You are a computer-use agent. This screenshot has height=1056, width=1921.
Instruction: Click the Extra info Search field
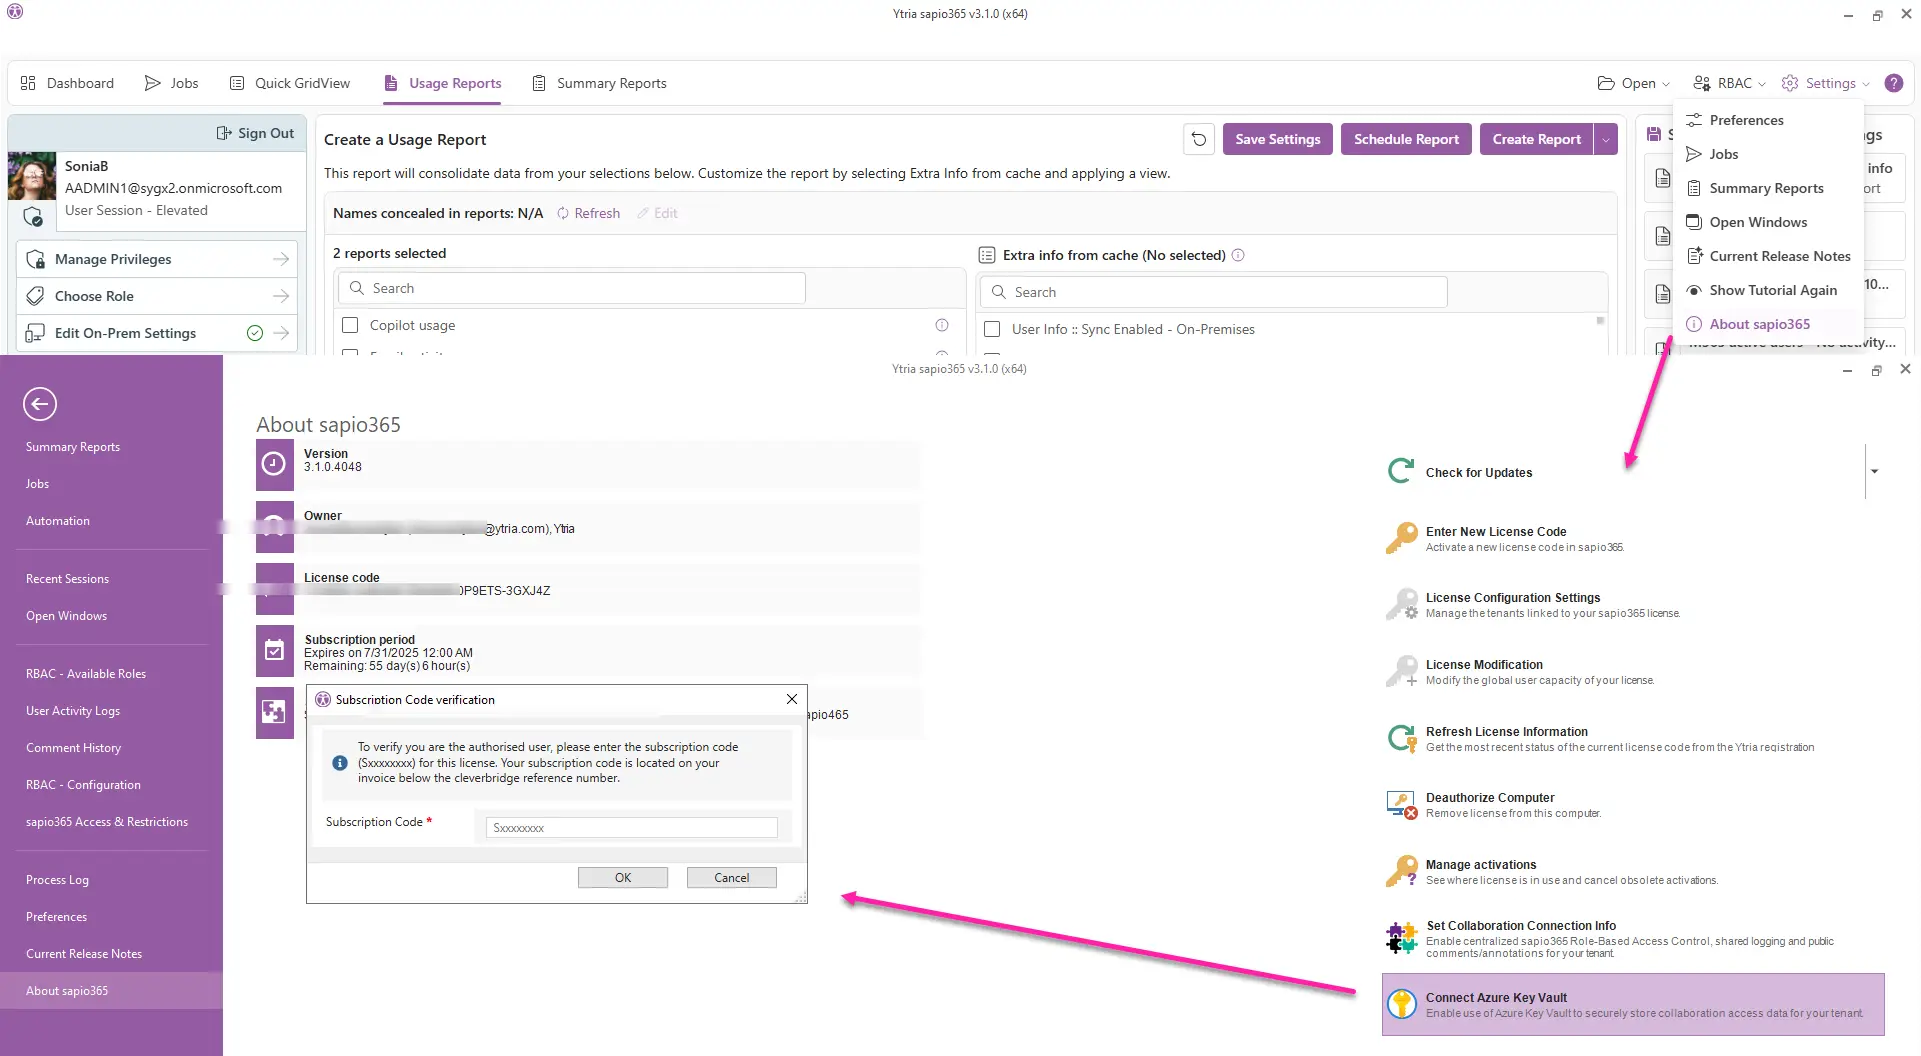click(x=1214, y=292)
